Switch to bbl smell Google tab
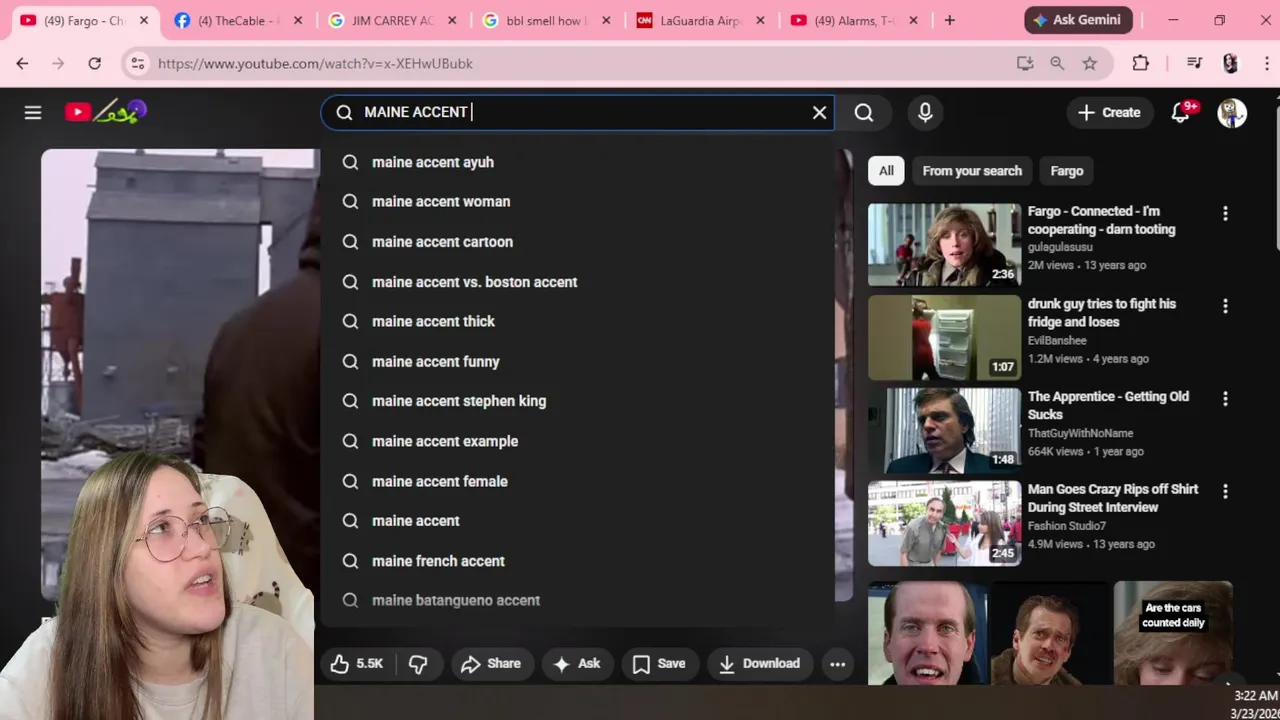 click(545, 20)
